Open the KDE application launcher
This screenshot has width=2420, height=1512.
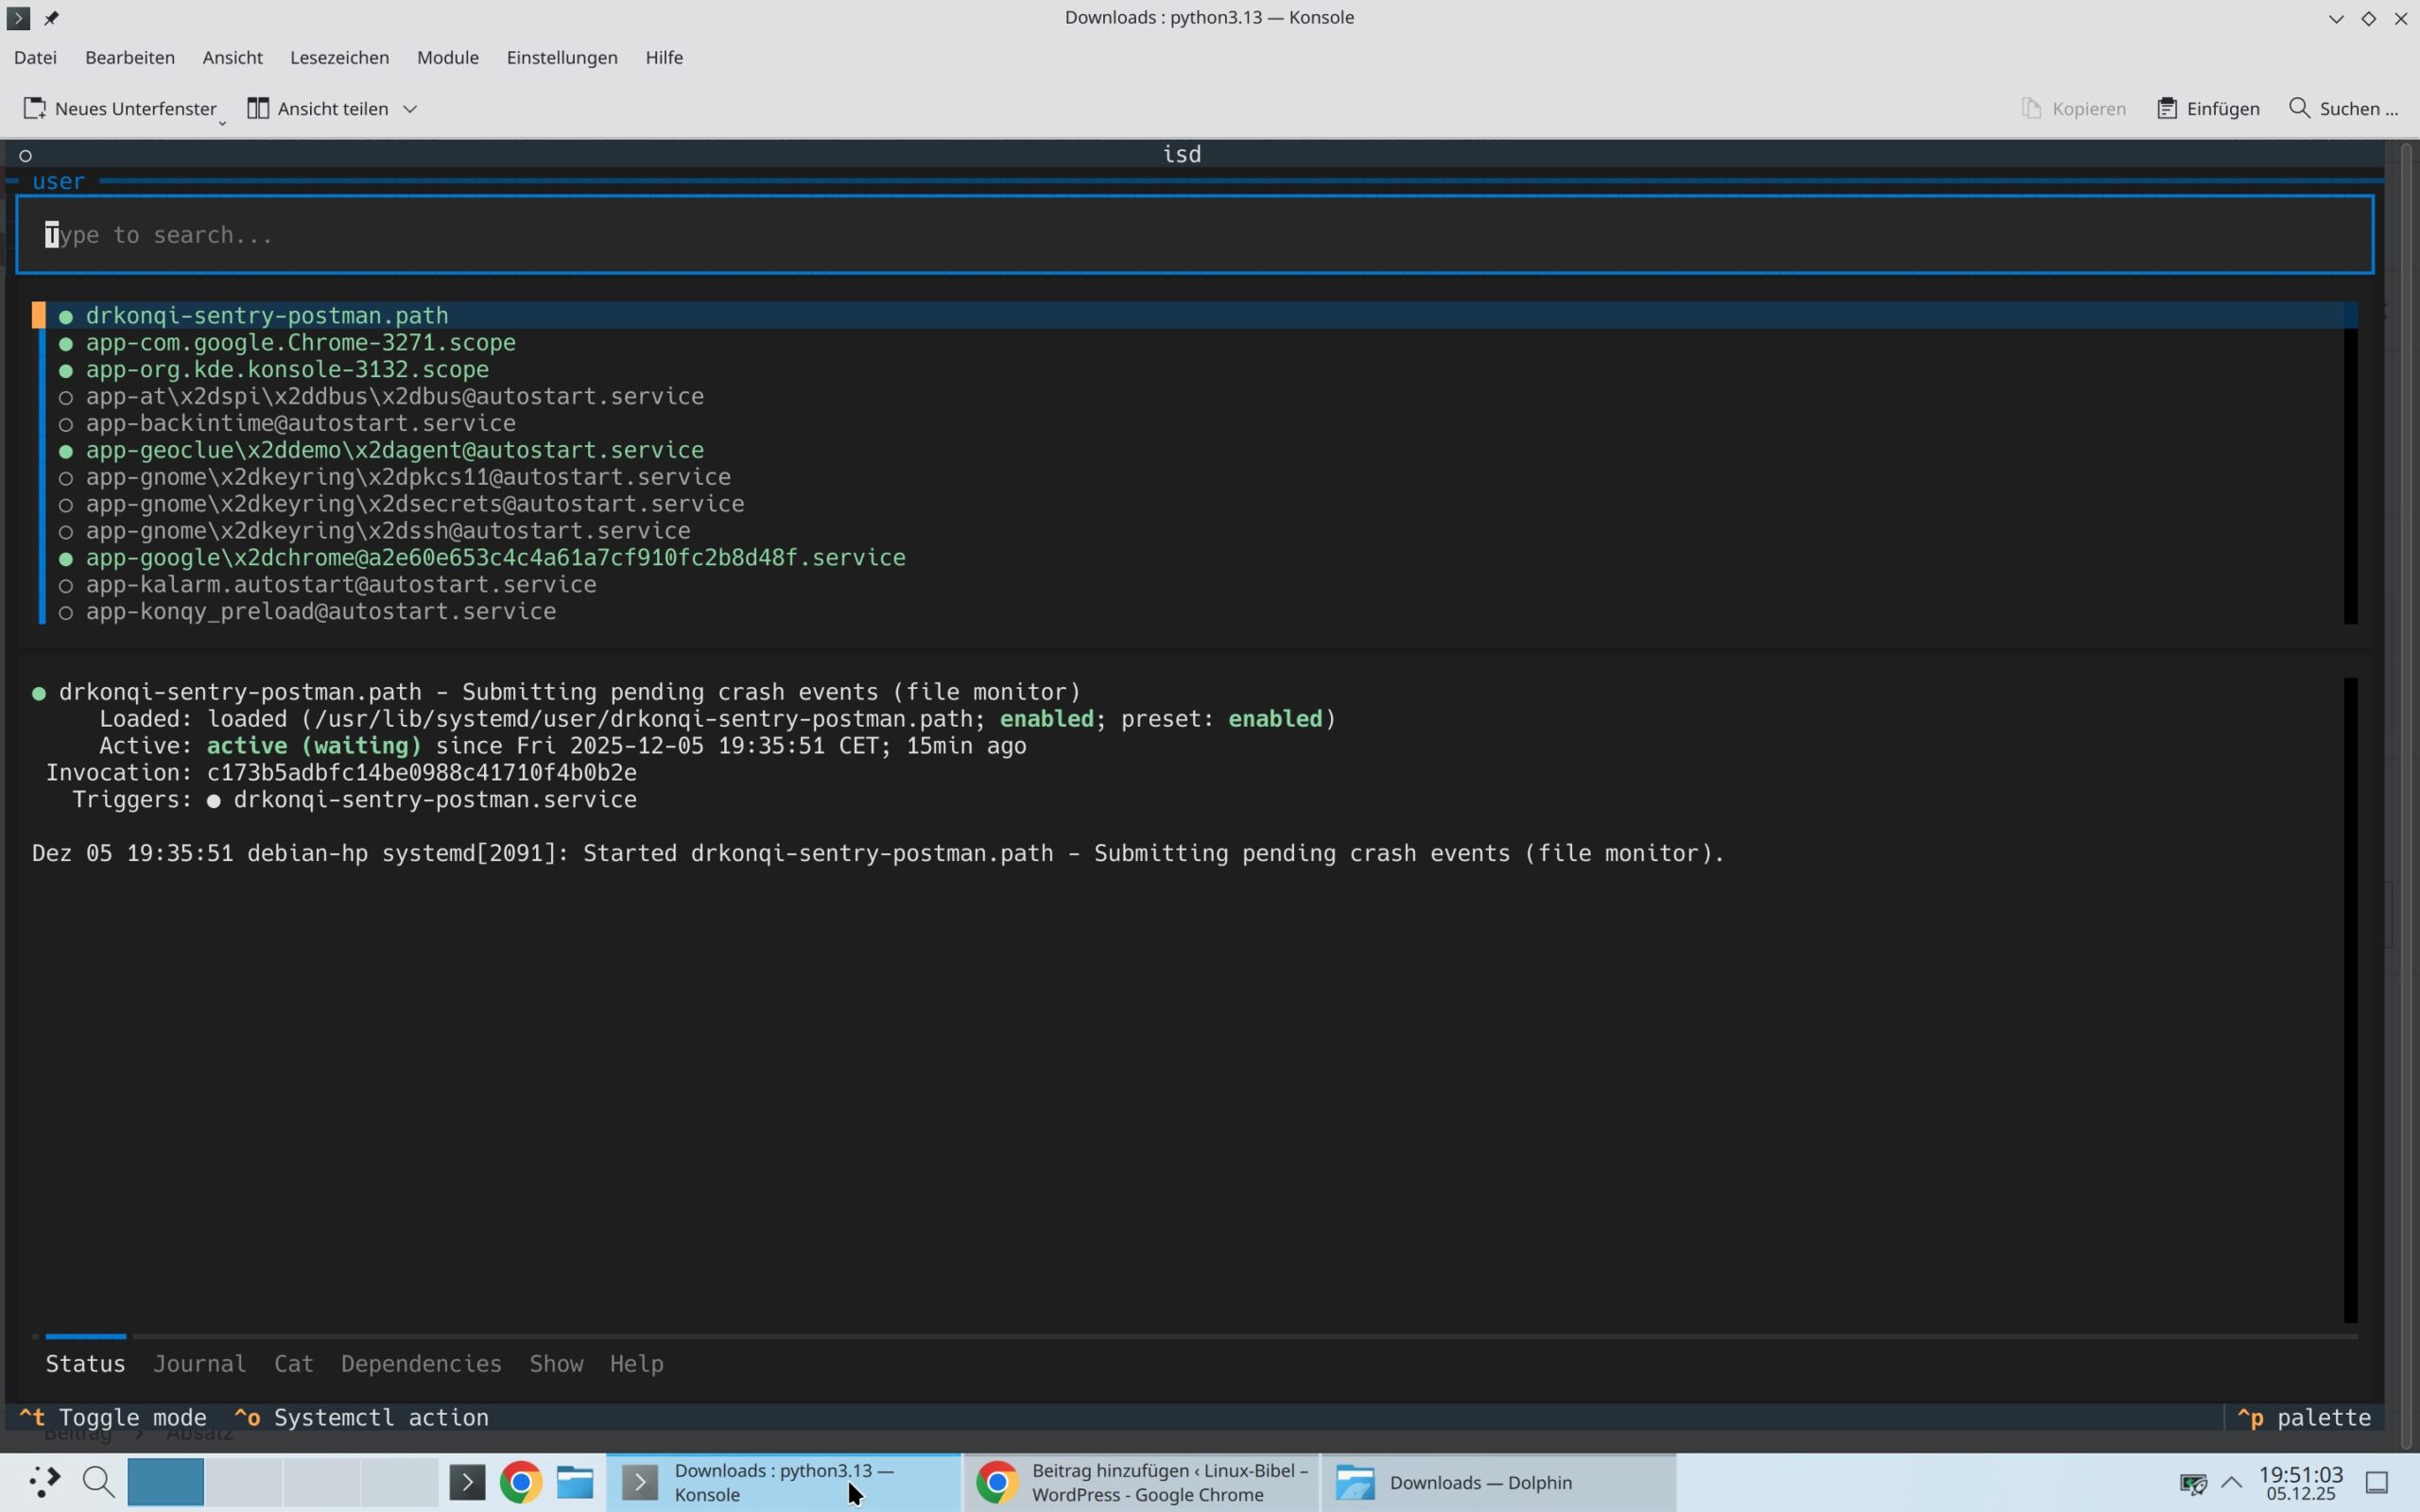tap(43, 1482)
